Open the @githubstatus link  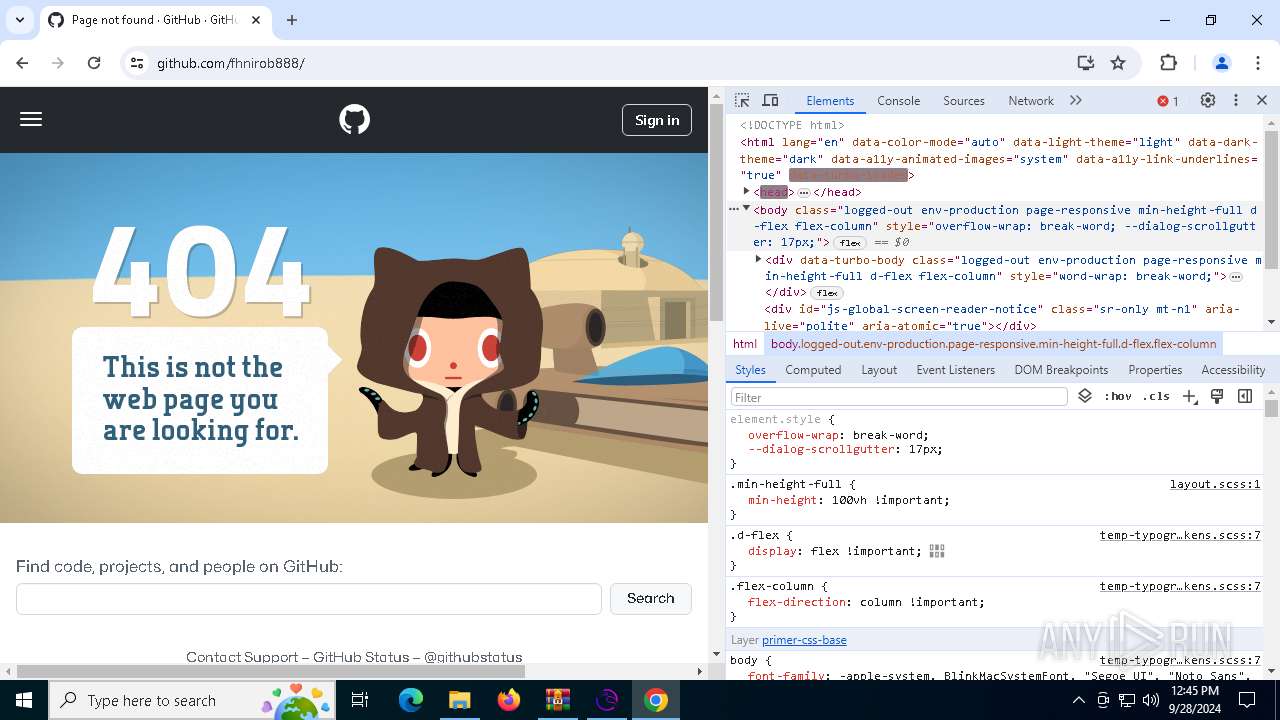click(473, 657)
